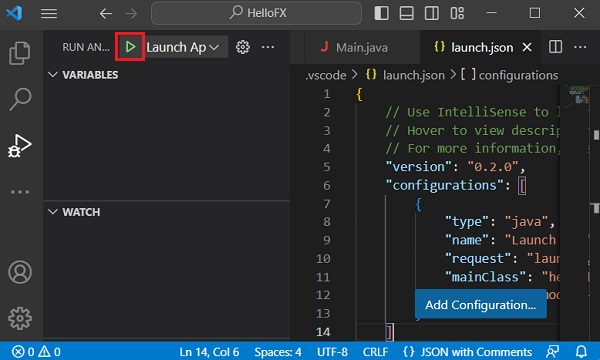This screenshot has width=600, height=360.
Task: Click the errors and warnings count in status bar
Action: pos(36,352)
